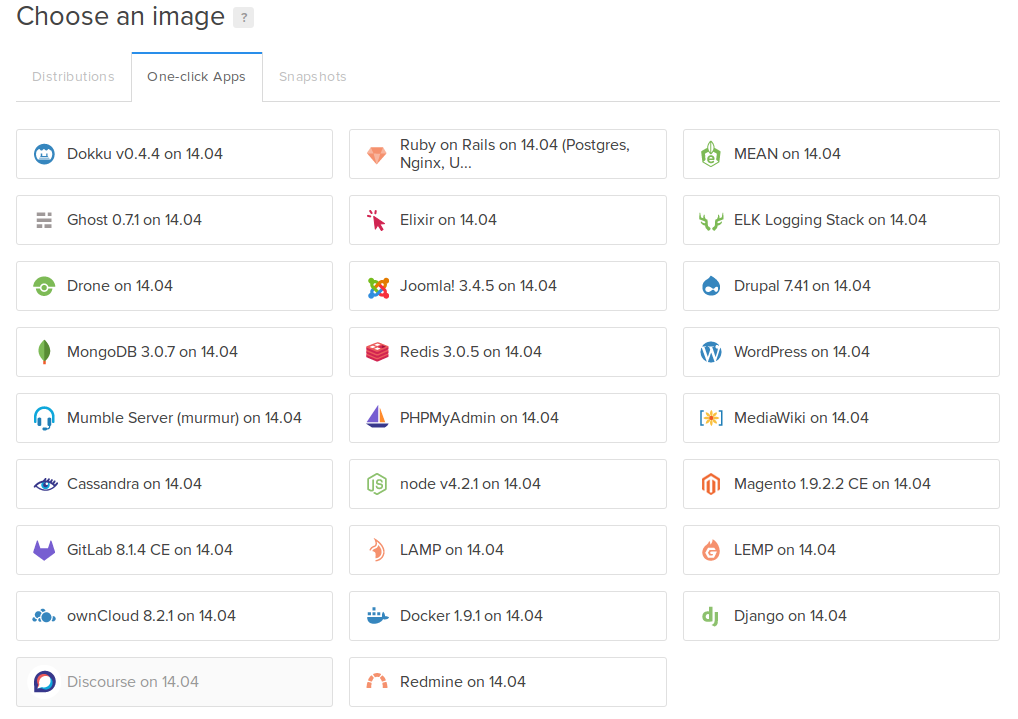
Task: Click the Django dj icon
Action: tap(710, 616)
